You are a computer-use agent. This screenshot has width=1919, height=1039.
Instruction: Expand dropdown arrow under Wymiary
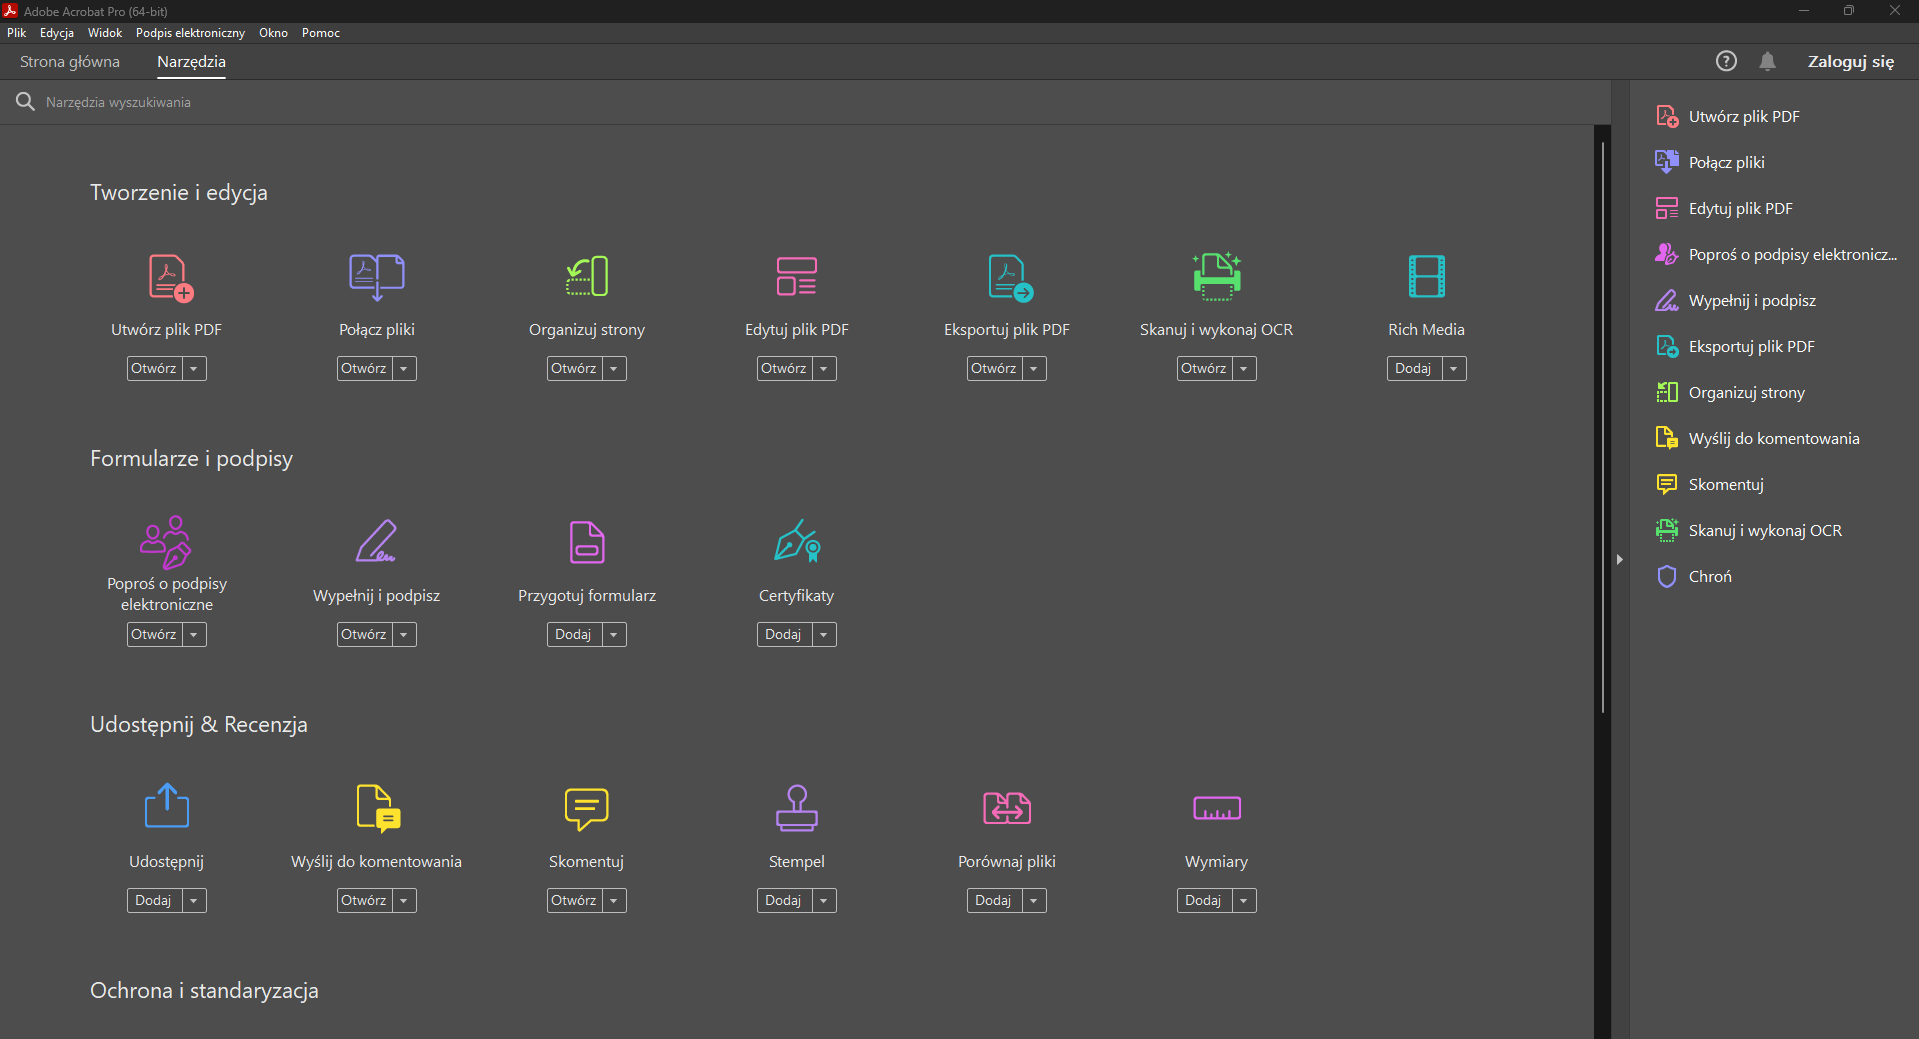1244,901
